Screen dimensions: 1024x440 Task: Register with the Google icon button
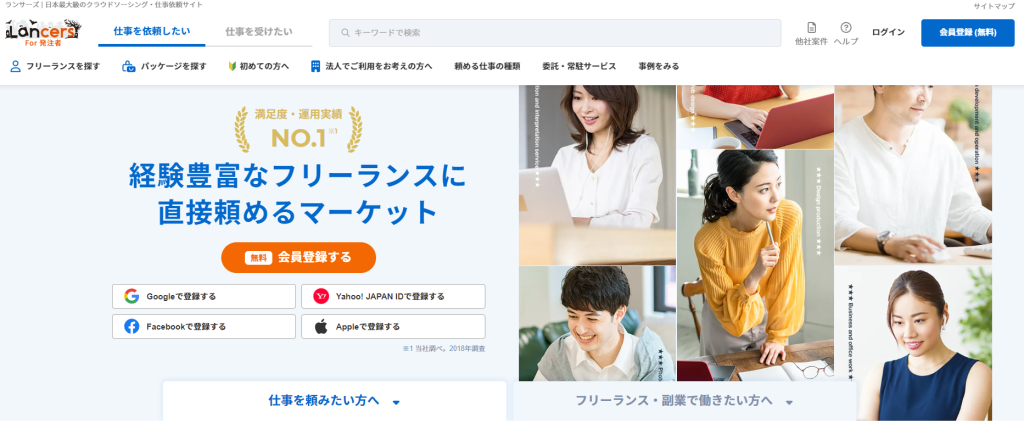(x=204, y=296)
